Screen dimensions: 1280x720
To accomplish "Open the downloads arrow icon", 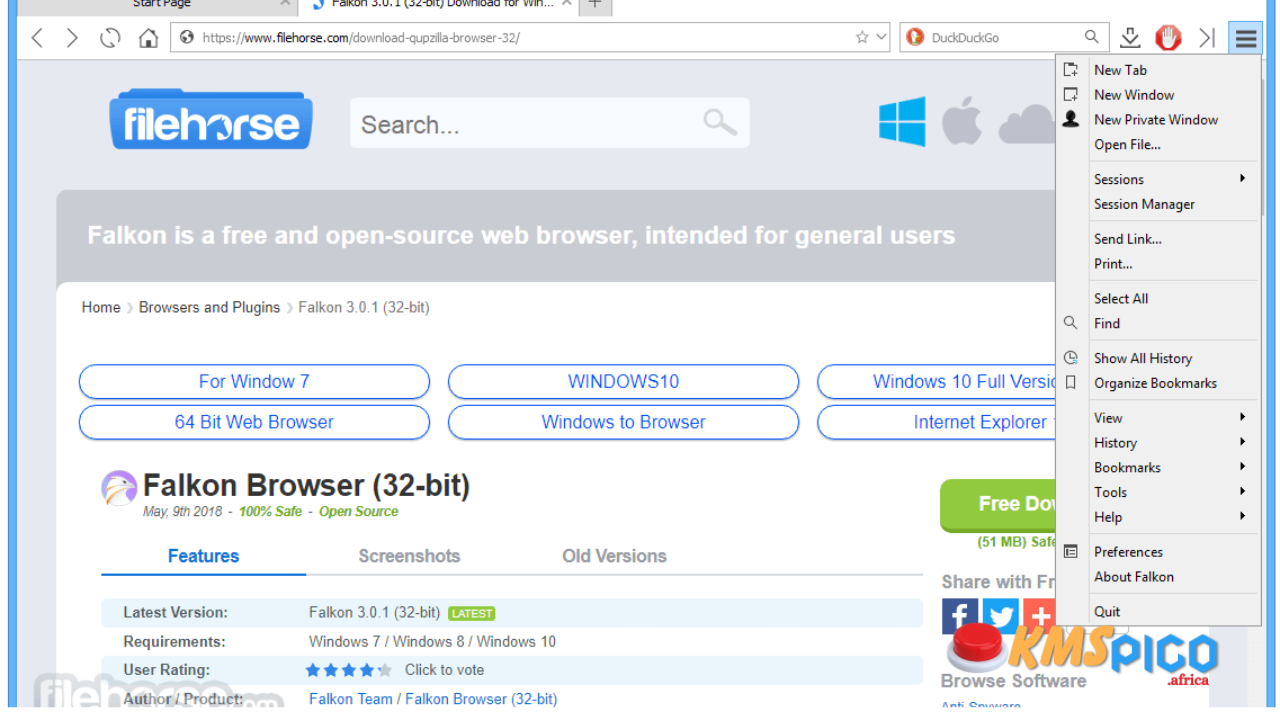I will [x=1130, y=38].
